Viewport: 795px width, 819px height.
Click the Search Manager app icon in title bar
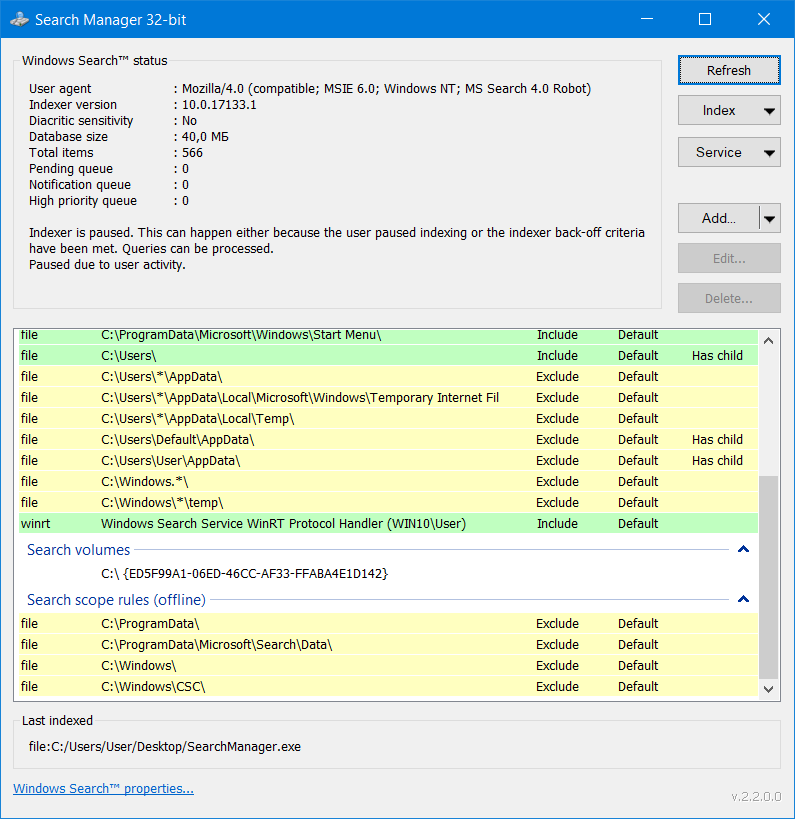point(20,20)
